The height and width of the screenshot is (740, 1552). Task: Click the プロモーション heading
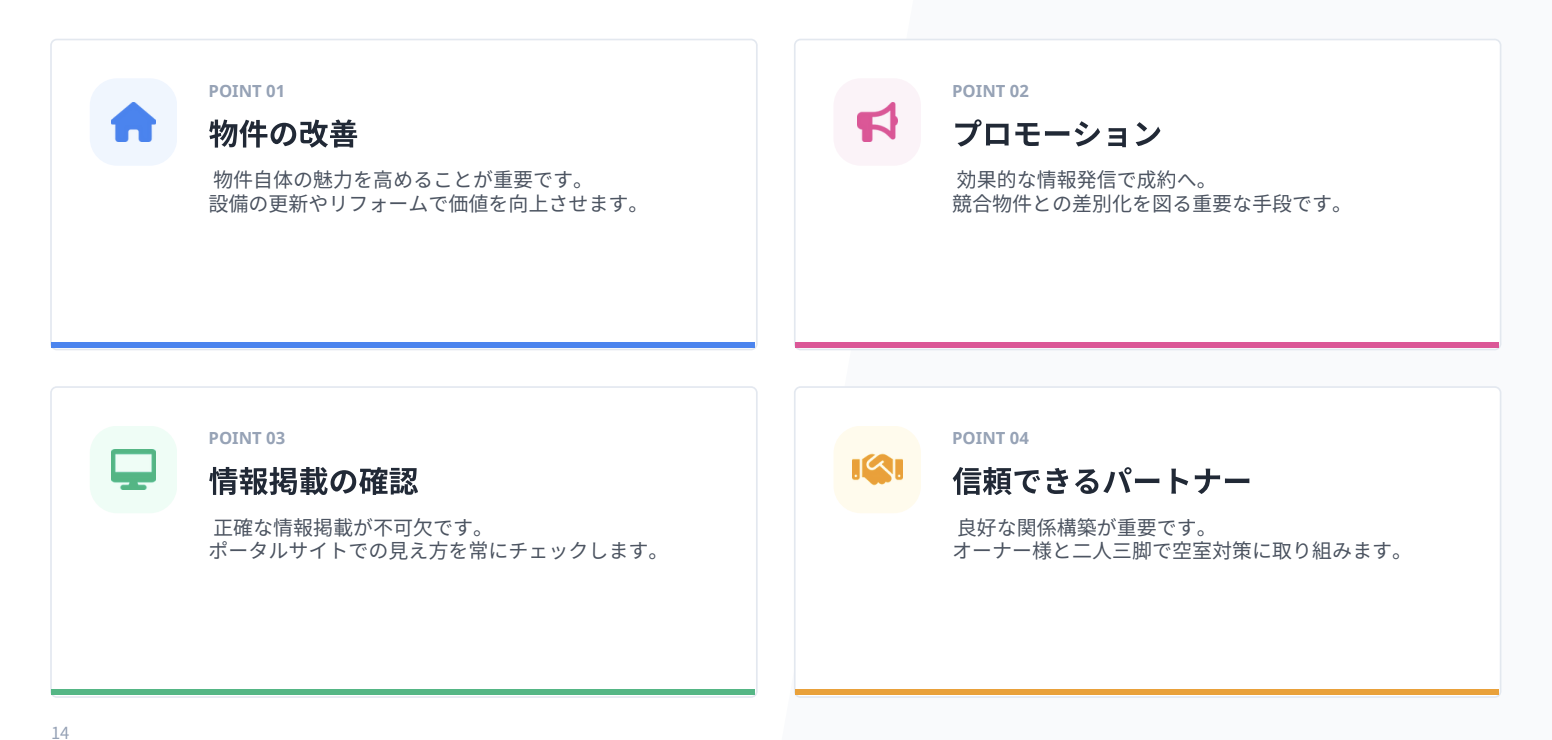[x=1057, y=134]
